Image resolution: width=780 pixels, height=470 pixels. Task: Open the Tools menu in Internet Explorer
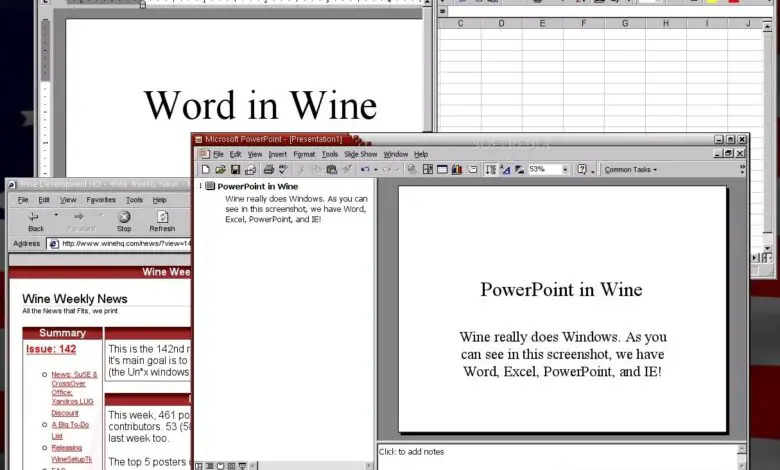134,199
